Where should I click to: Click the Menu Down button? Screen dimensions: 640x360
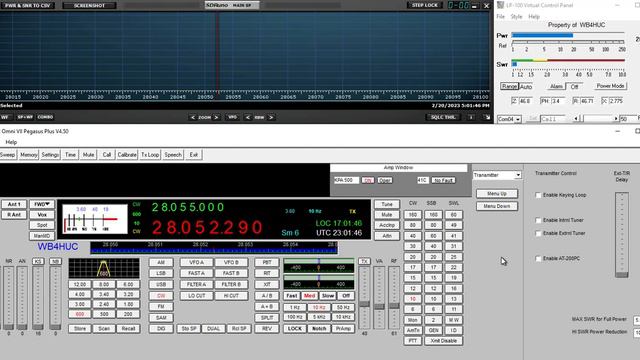(497, 206)
